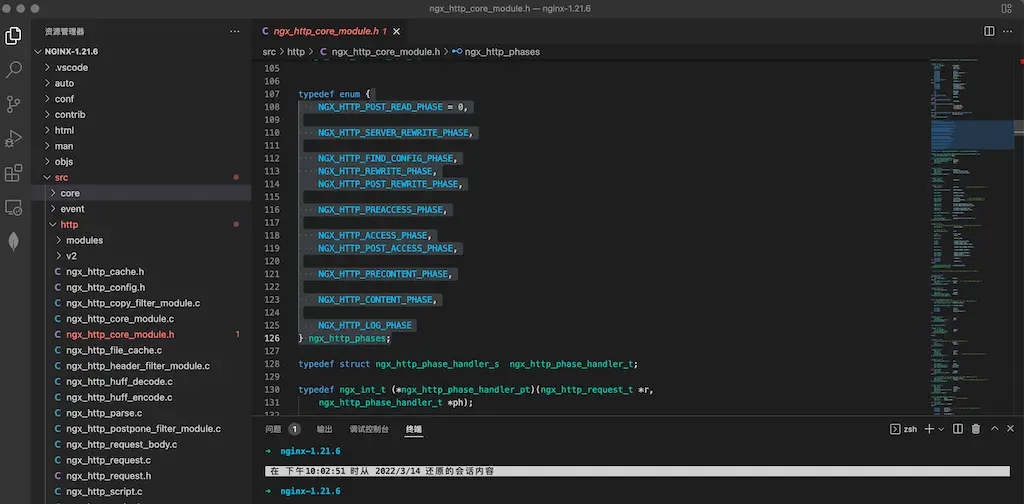Screen dimensions: 1024x504
Task: Split the terminal pane
Action: [957, 429]
